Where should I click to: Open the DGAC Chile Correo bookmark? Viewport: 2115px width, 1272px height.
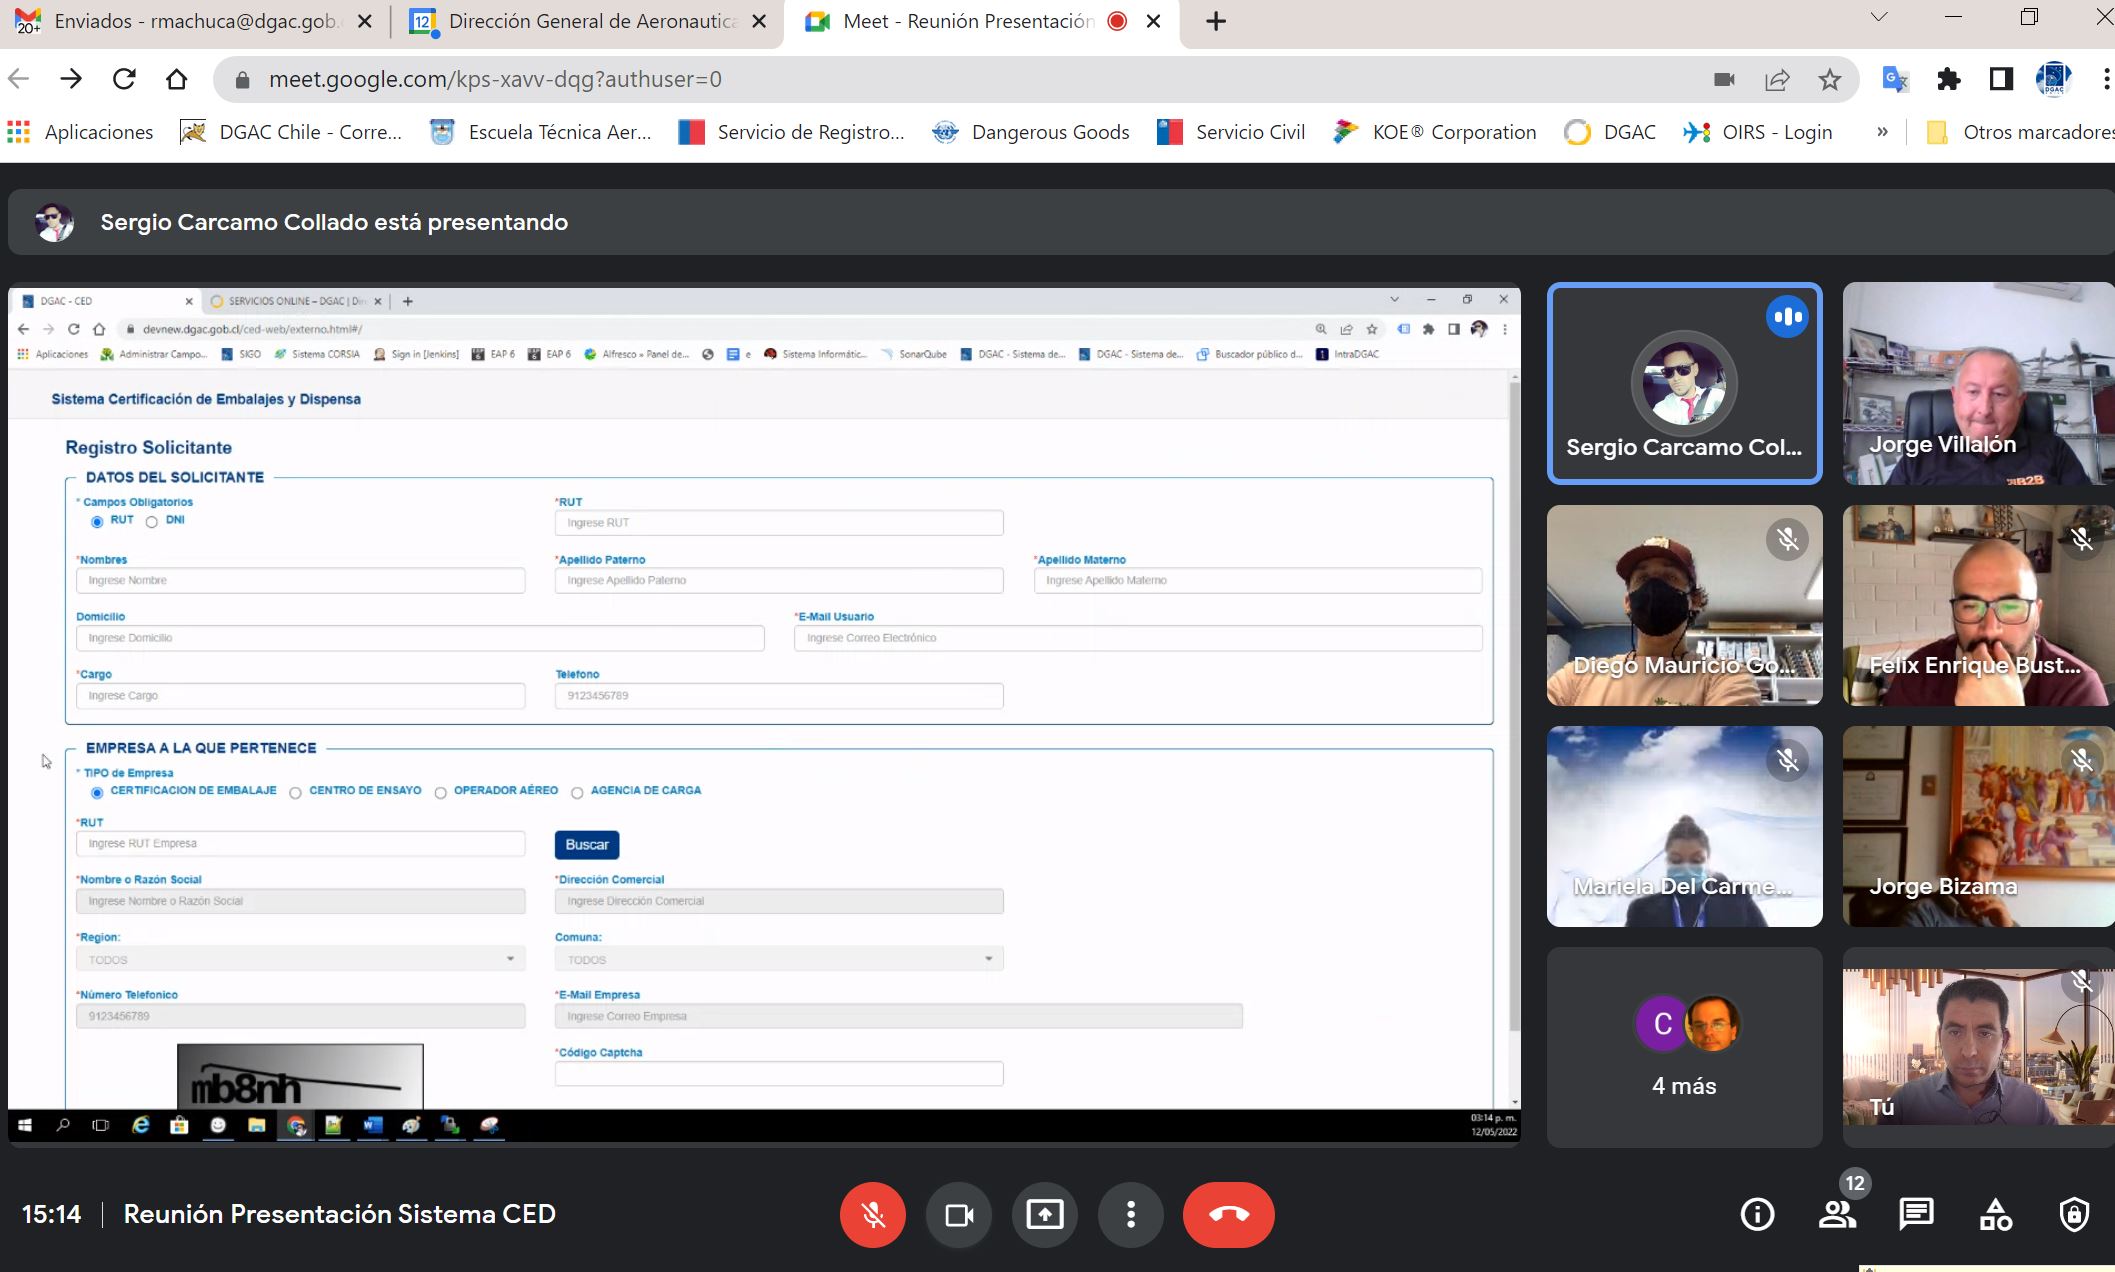[292, 132]
